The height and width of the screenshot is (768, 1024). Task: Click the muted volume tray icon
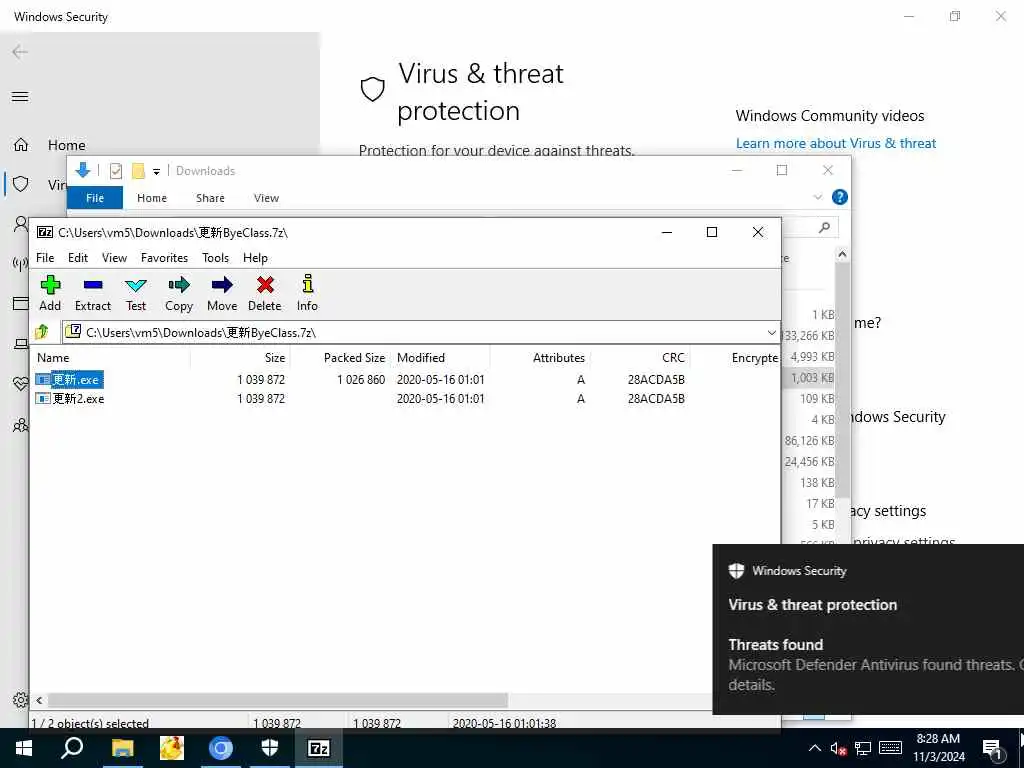point(839,748)
